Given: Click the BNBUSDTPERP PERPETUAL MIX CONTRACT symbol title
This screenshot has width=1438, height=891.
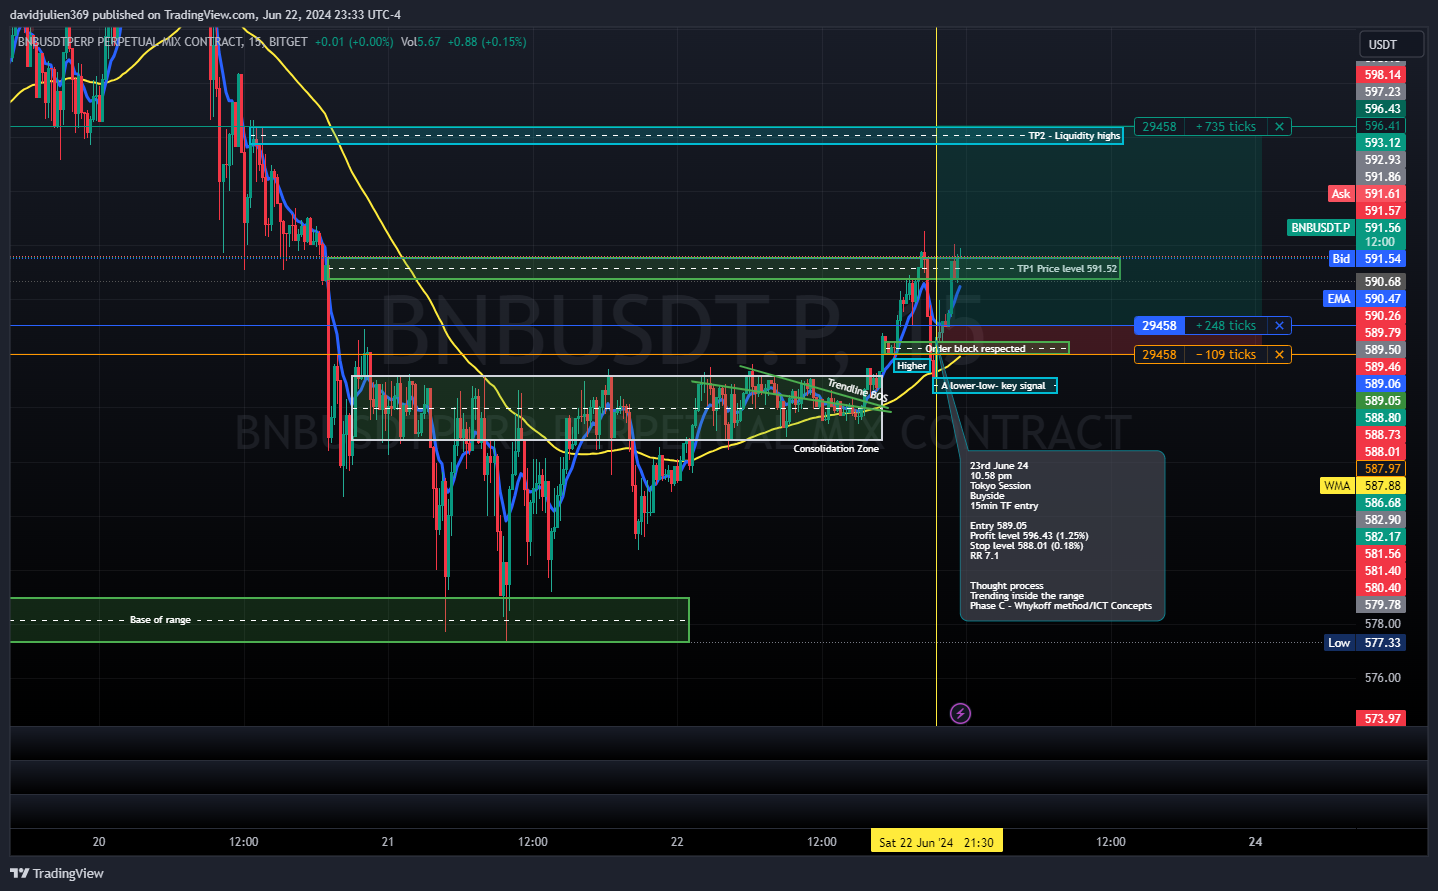Looking at the screenshot, I should (130, 42).
